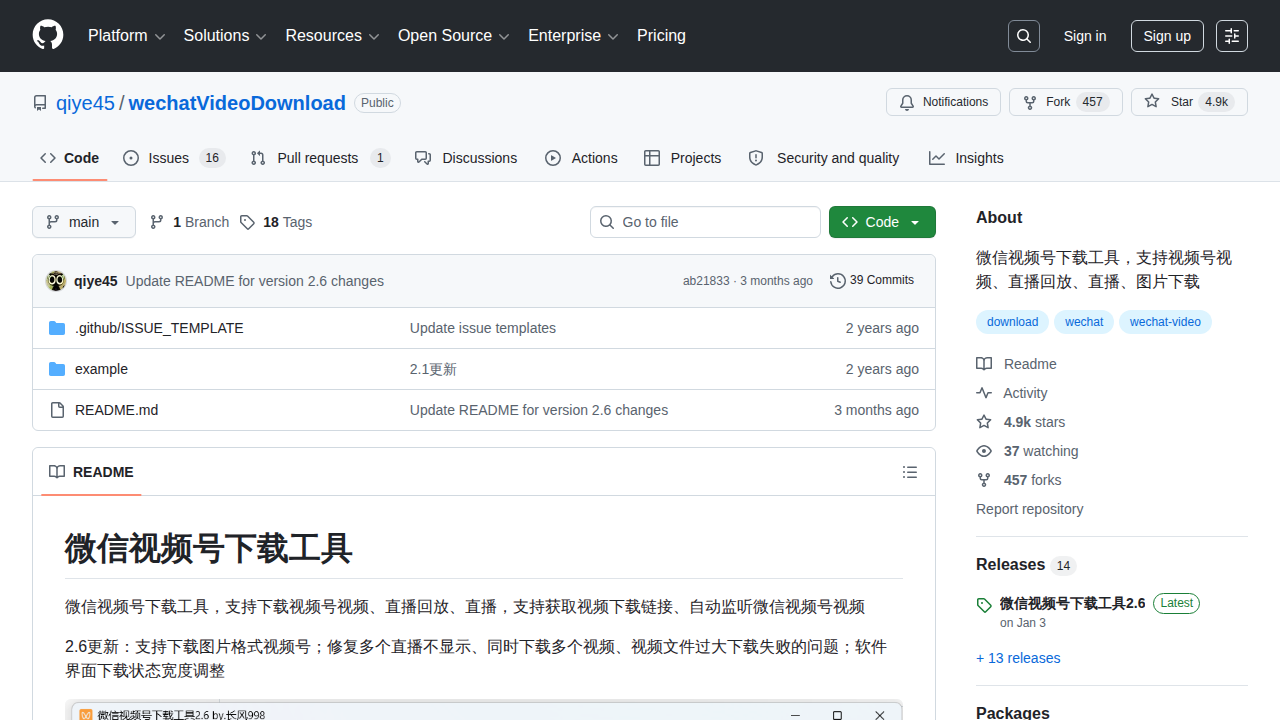Click the GitHub logo in the header
1280x720 pixels.
(47, 36)
